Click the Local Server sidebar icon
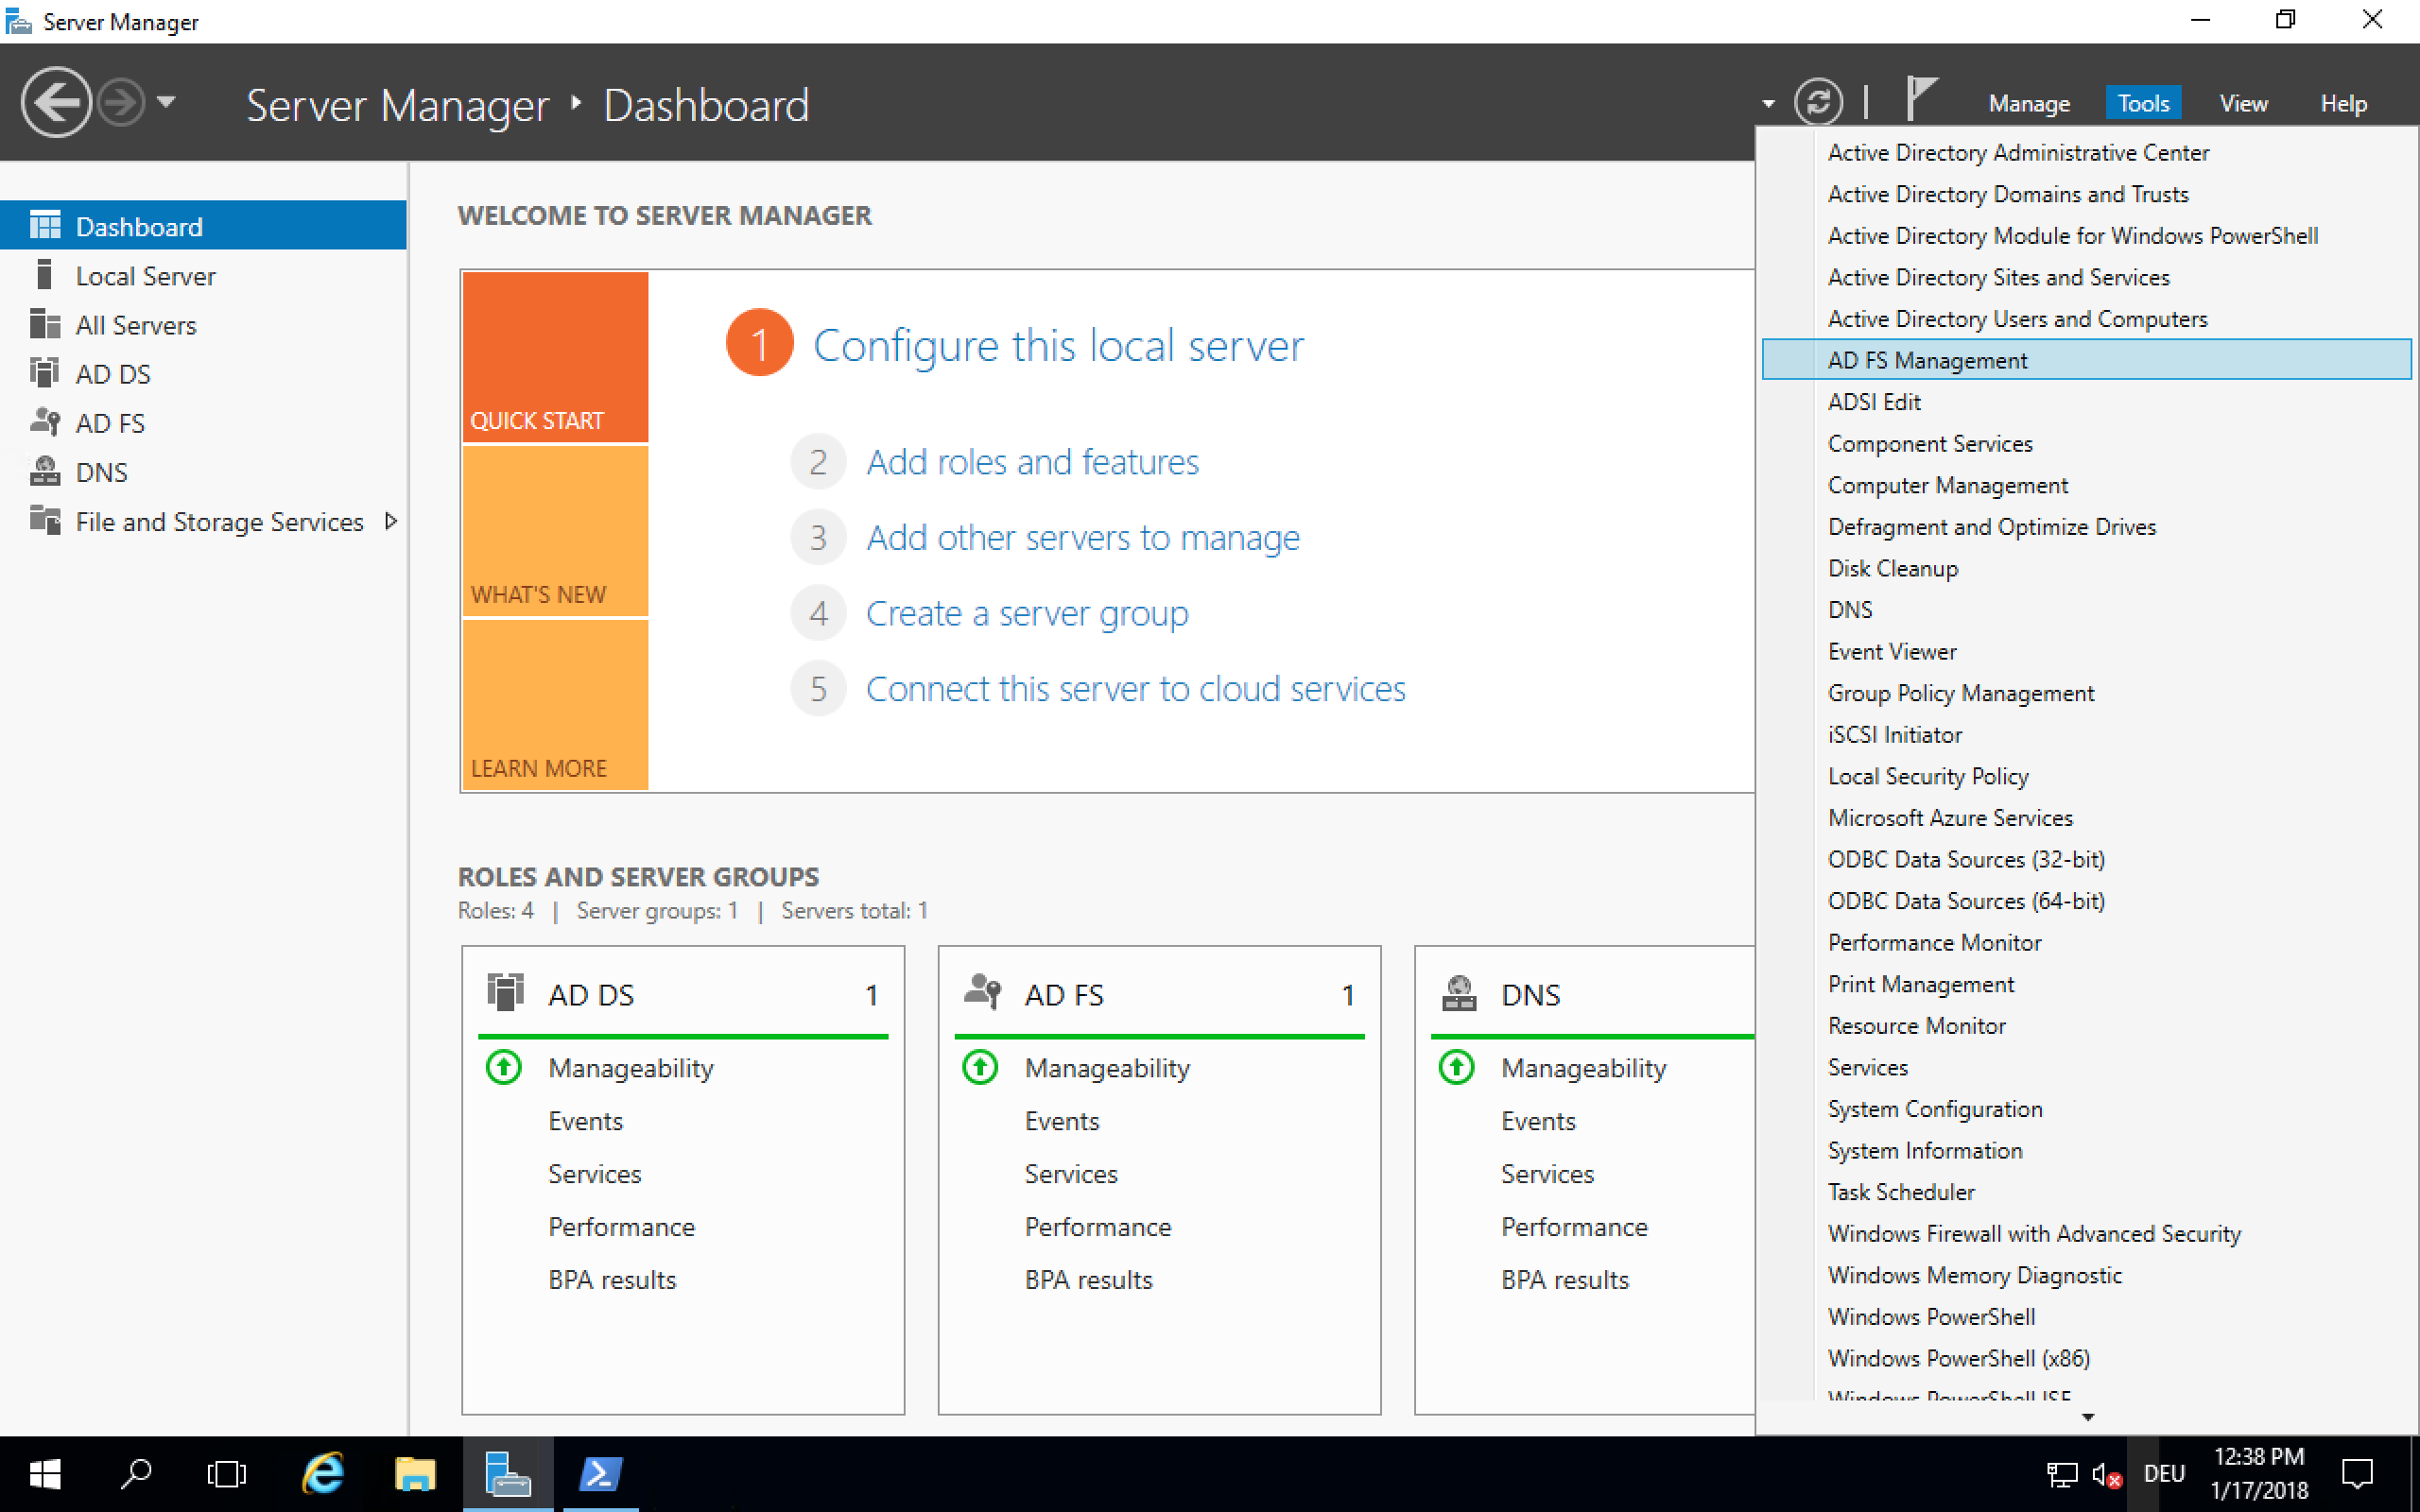This screenshot has height=1512, width=2420. coord(44,275)
